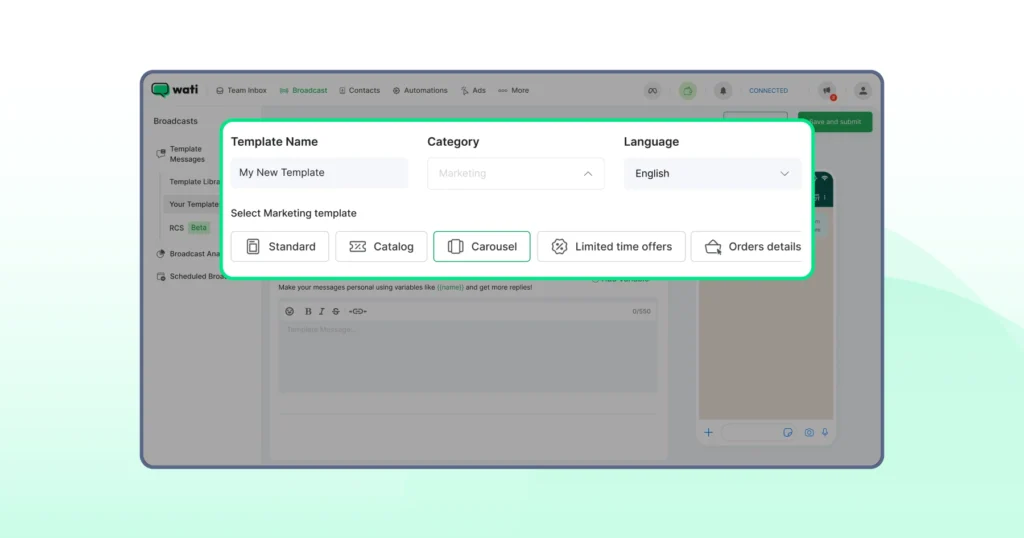The width and height of the screenshot is (1024, 538).
Task: Open RCS Beta in sidebar
Action: pyautogui.click(x=188, y=228)
